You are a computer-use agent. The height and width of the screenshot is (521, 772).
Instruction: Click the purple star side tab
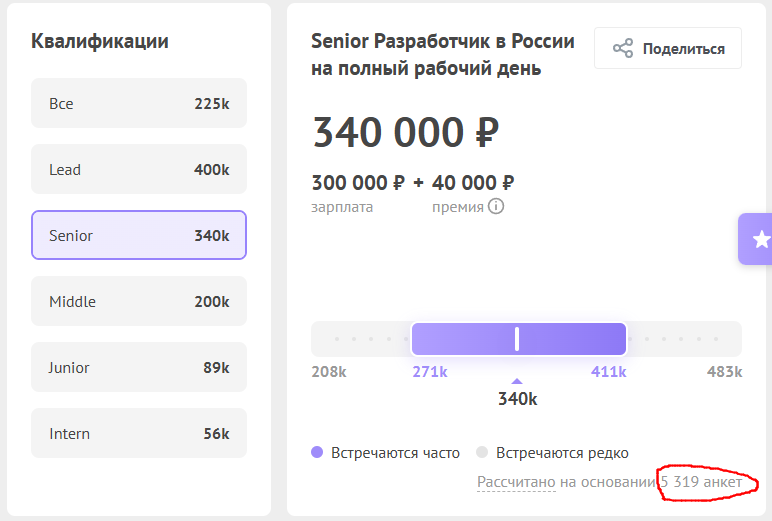coord(760,239)
